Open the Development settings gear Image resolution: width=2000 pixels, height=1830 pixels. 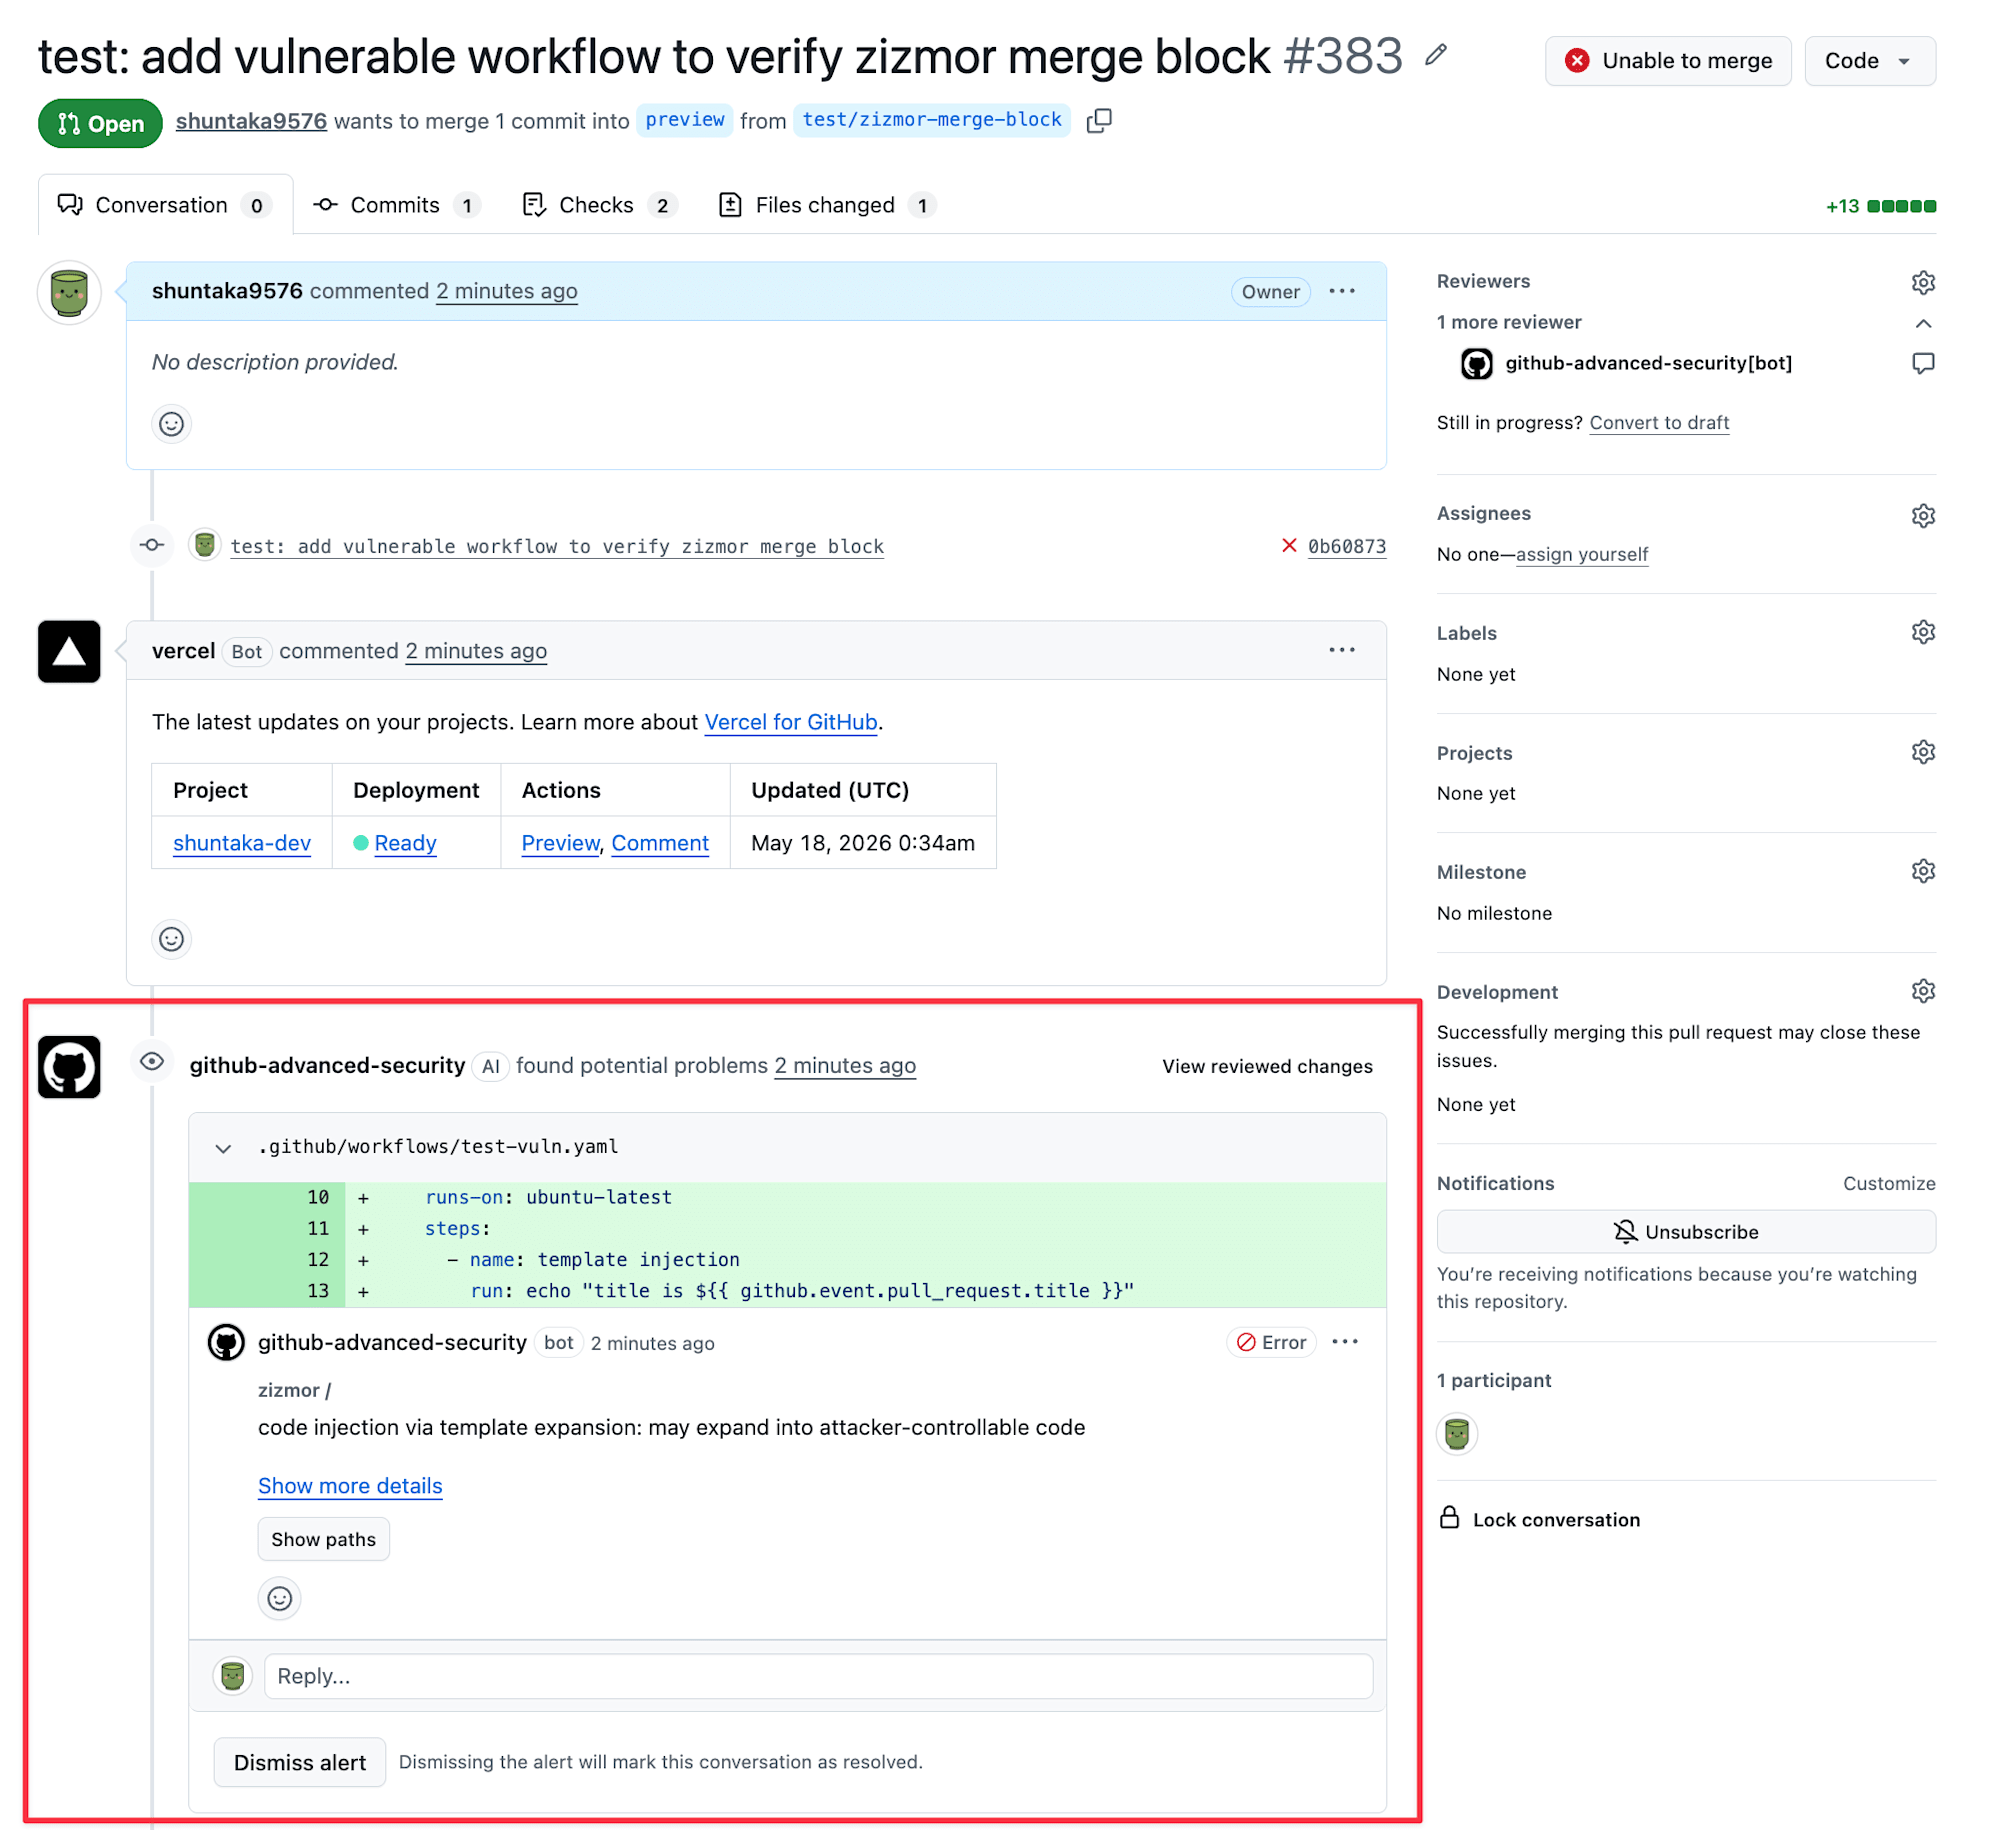tap(1923, 991)
